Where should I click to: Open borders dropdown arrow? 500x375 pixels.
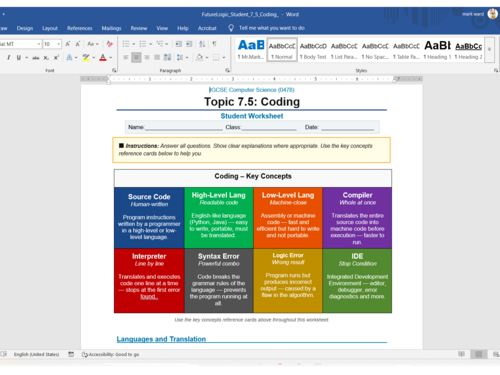point(224,58)
